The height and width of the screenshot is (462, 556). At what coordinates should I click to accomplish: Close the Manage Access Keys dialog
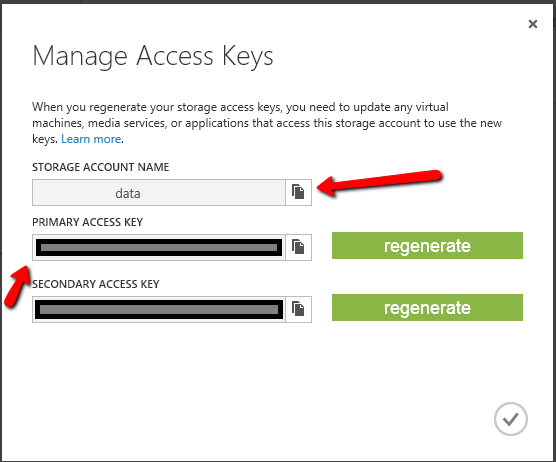[533, 24]
